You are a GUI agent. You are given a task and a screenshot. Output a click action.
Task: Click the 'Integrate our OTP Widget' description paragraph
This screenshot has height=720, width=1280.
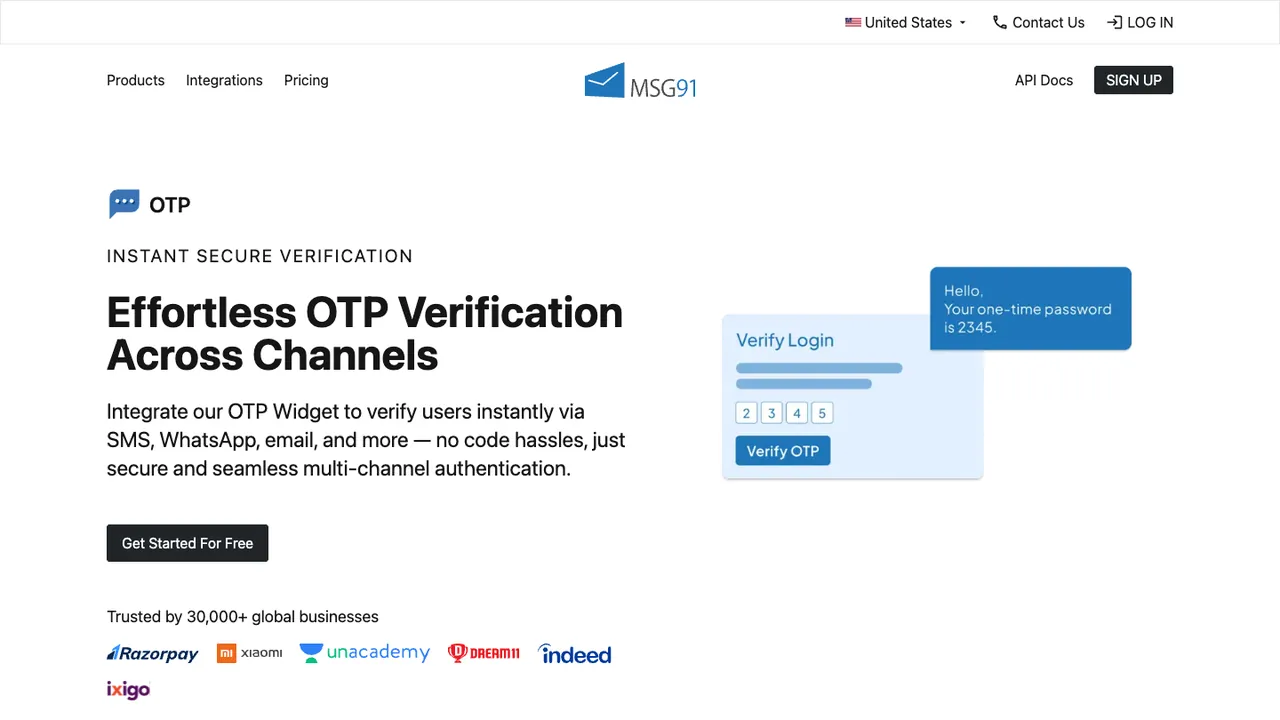point(366,440)
